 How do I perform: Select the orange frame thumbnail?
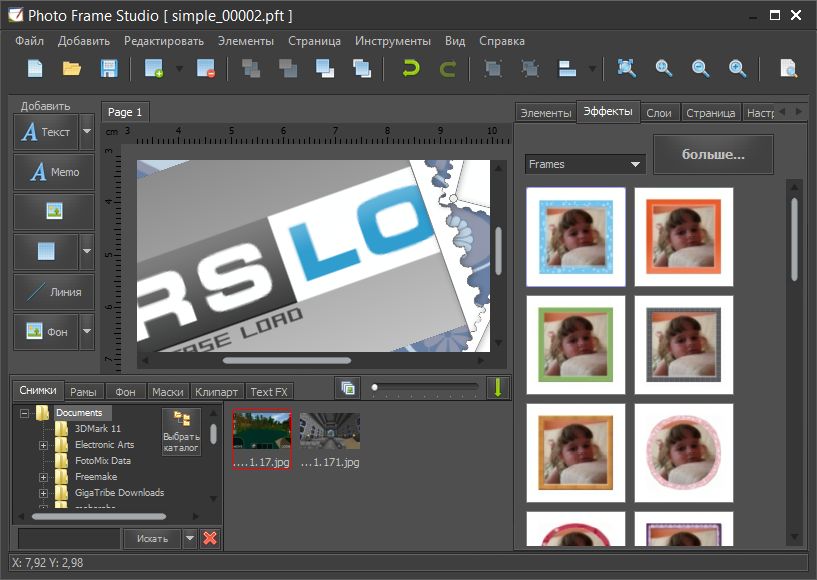point(684,237)
